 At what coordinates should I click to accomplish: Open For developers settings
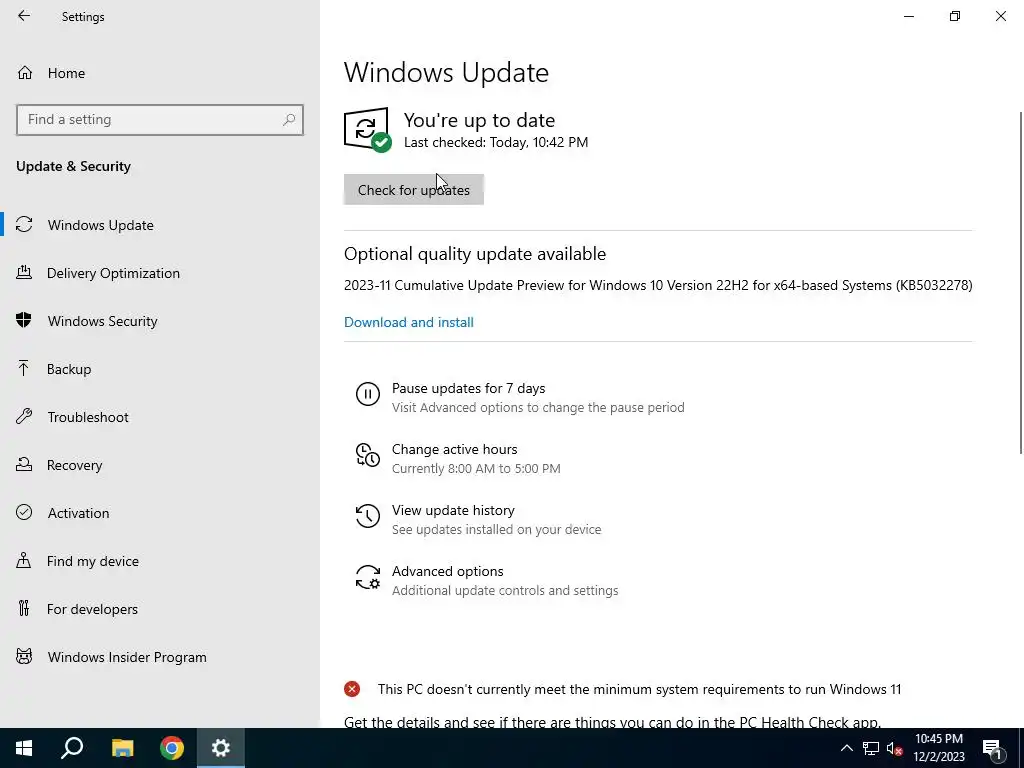(x=92, y=609)
